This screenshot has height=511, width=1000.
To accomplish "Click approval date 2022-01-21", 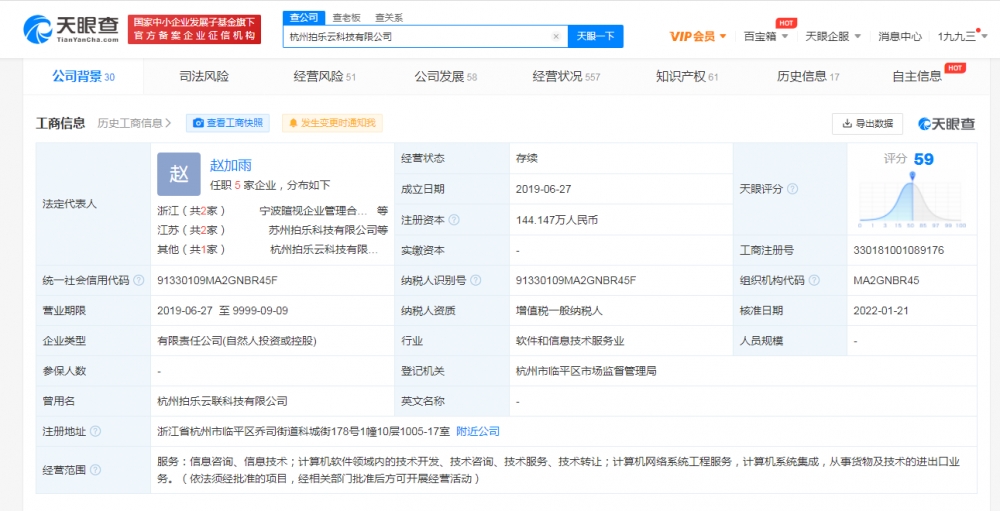I will 881,311.
